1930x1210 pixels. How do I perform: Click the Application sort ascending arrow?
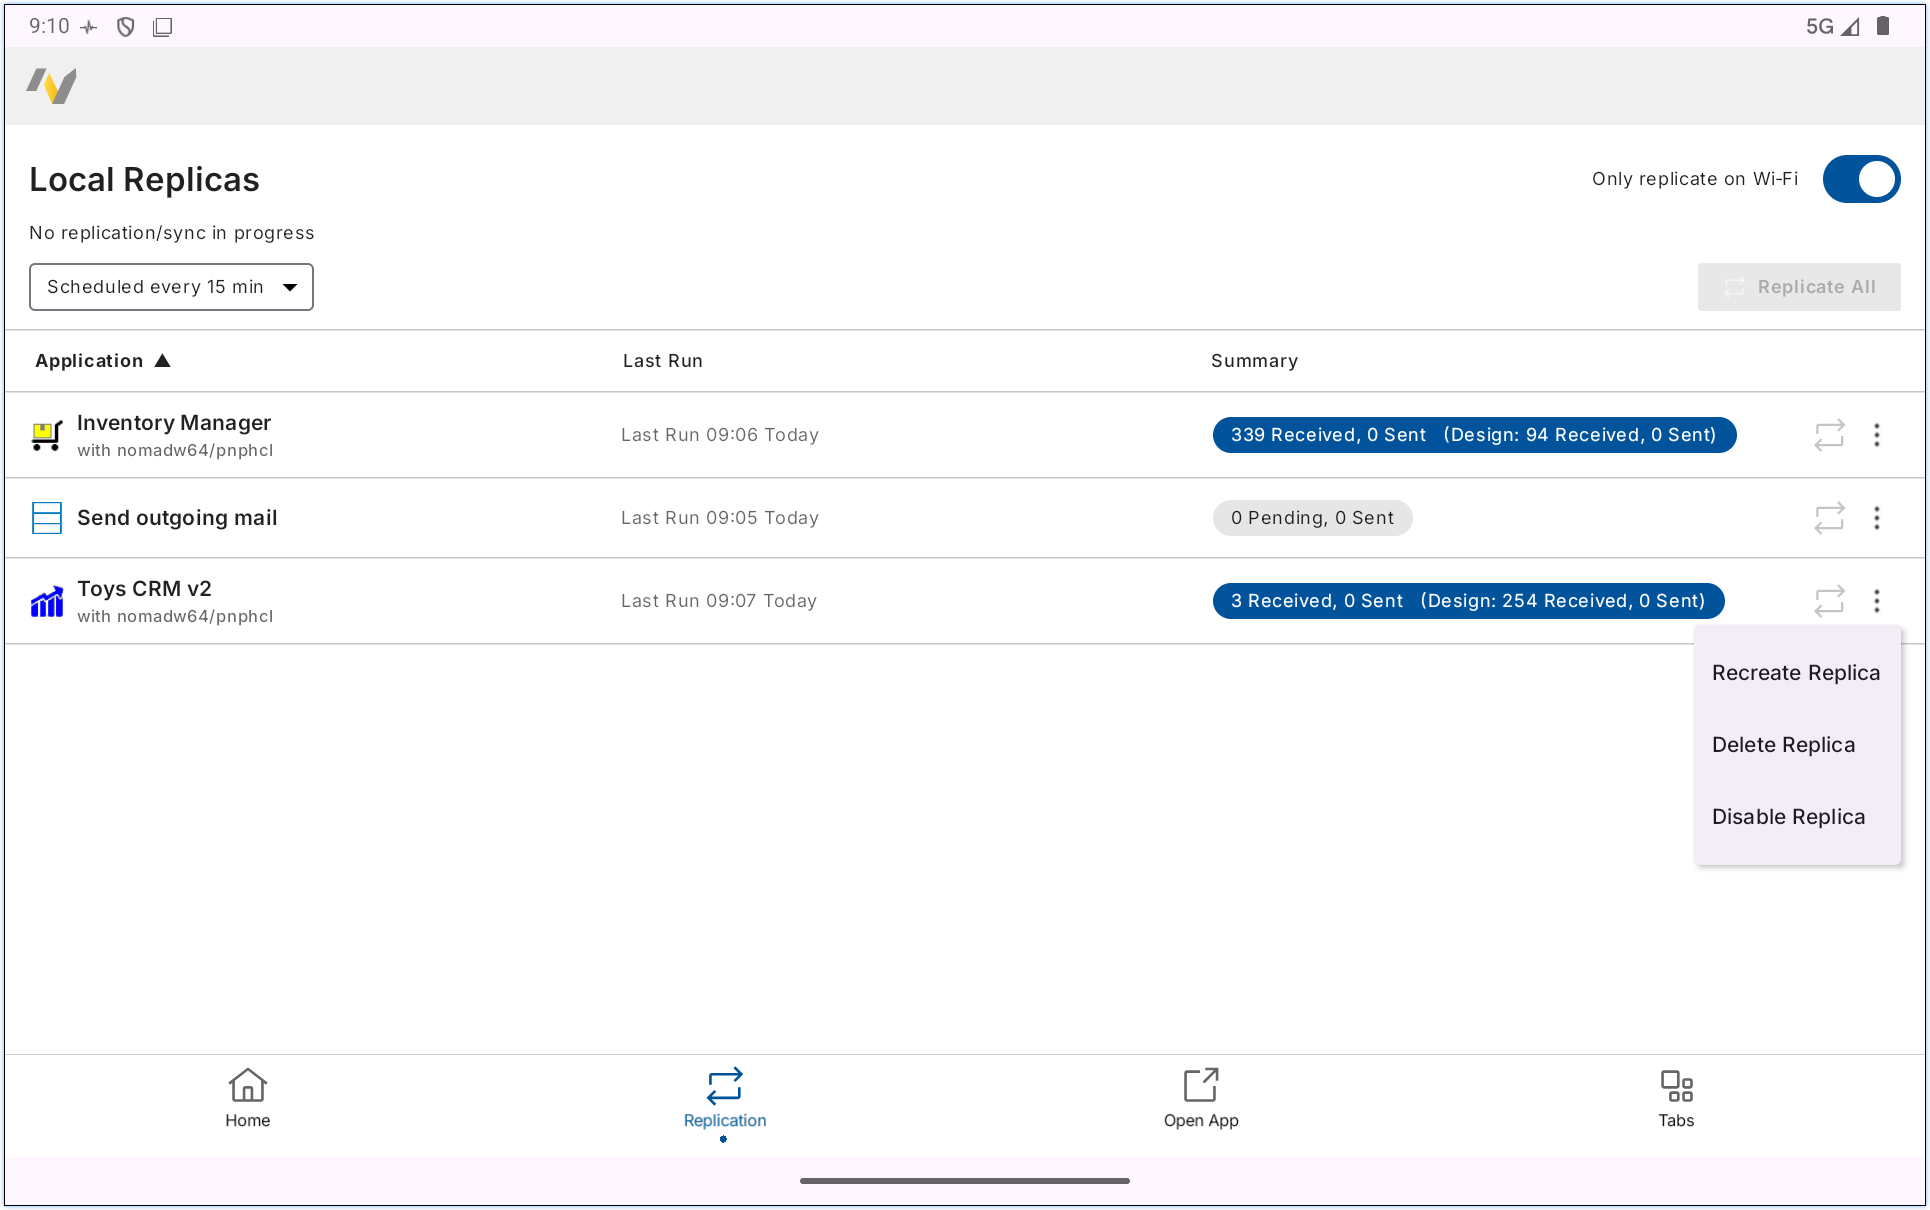tap(163, 361)
